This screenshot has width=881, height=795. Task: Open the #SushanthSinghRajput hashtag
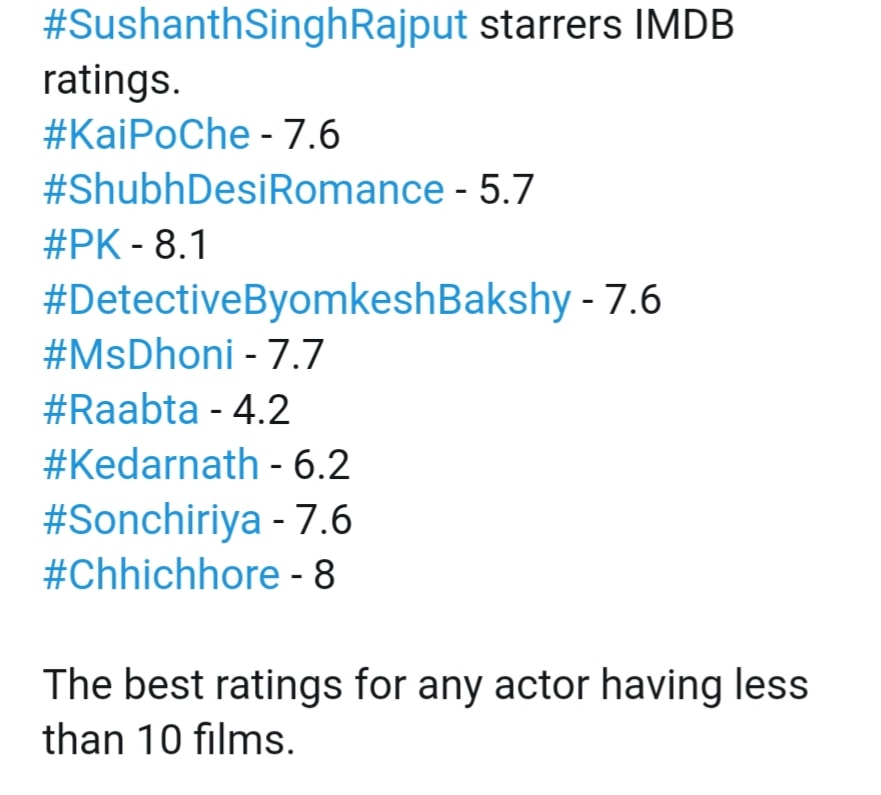[x=255, y=25]
